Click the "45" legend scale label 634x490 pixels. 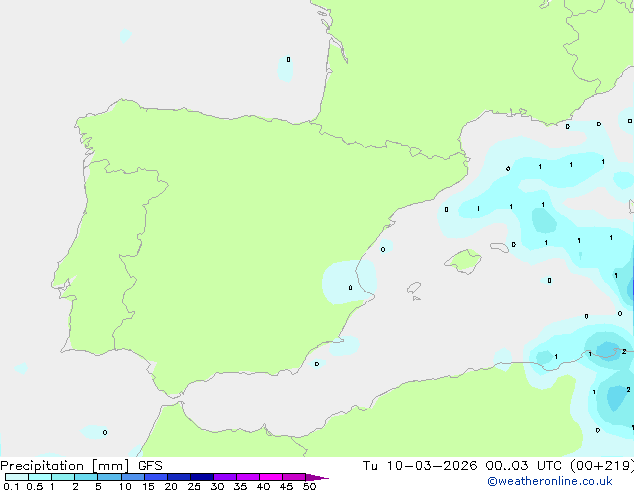point(286,486)
